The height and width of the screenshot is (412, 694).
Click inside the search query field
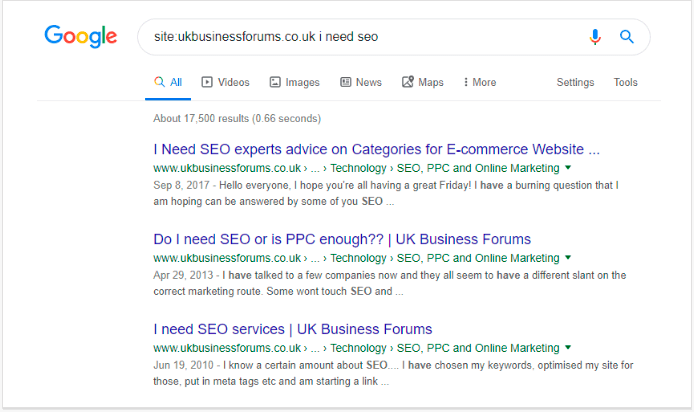363,37
